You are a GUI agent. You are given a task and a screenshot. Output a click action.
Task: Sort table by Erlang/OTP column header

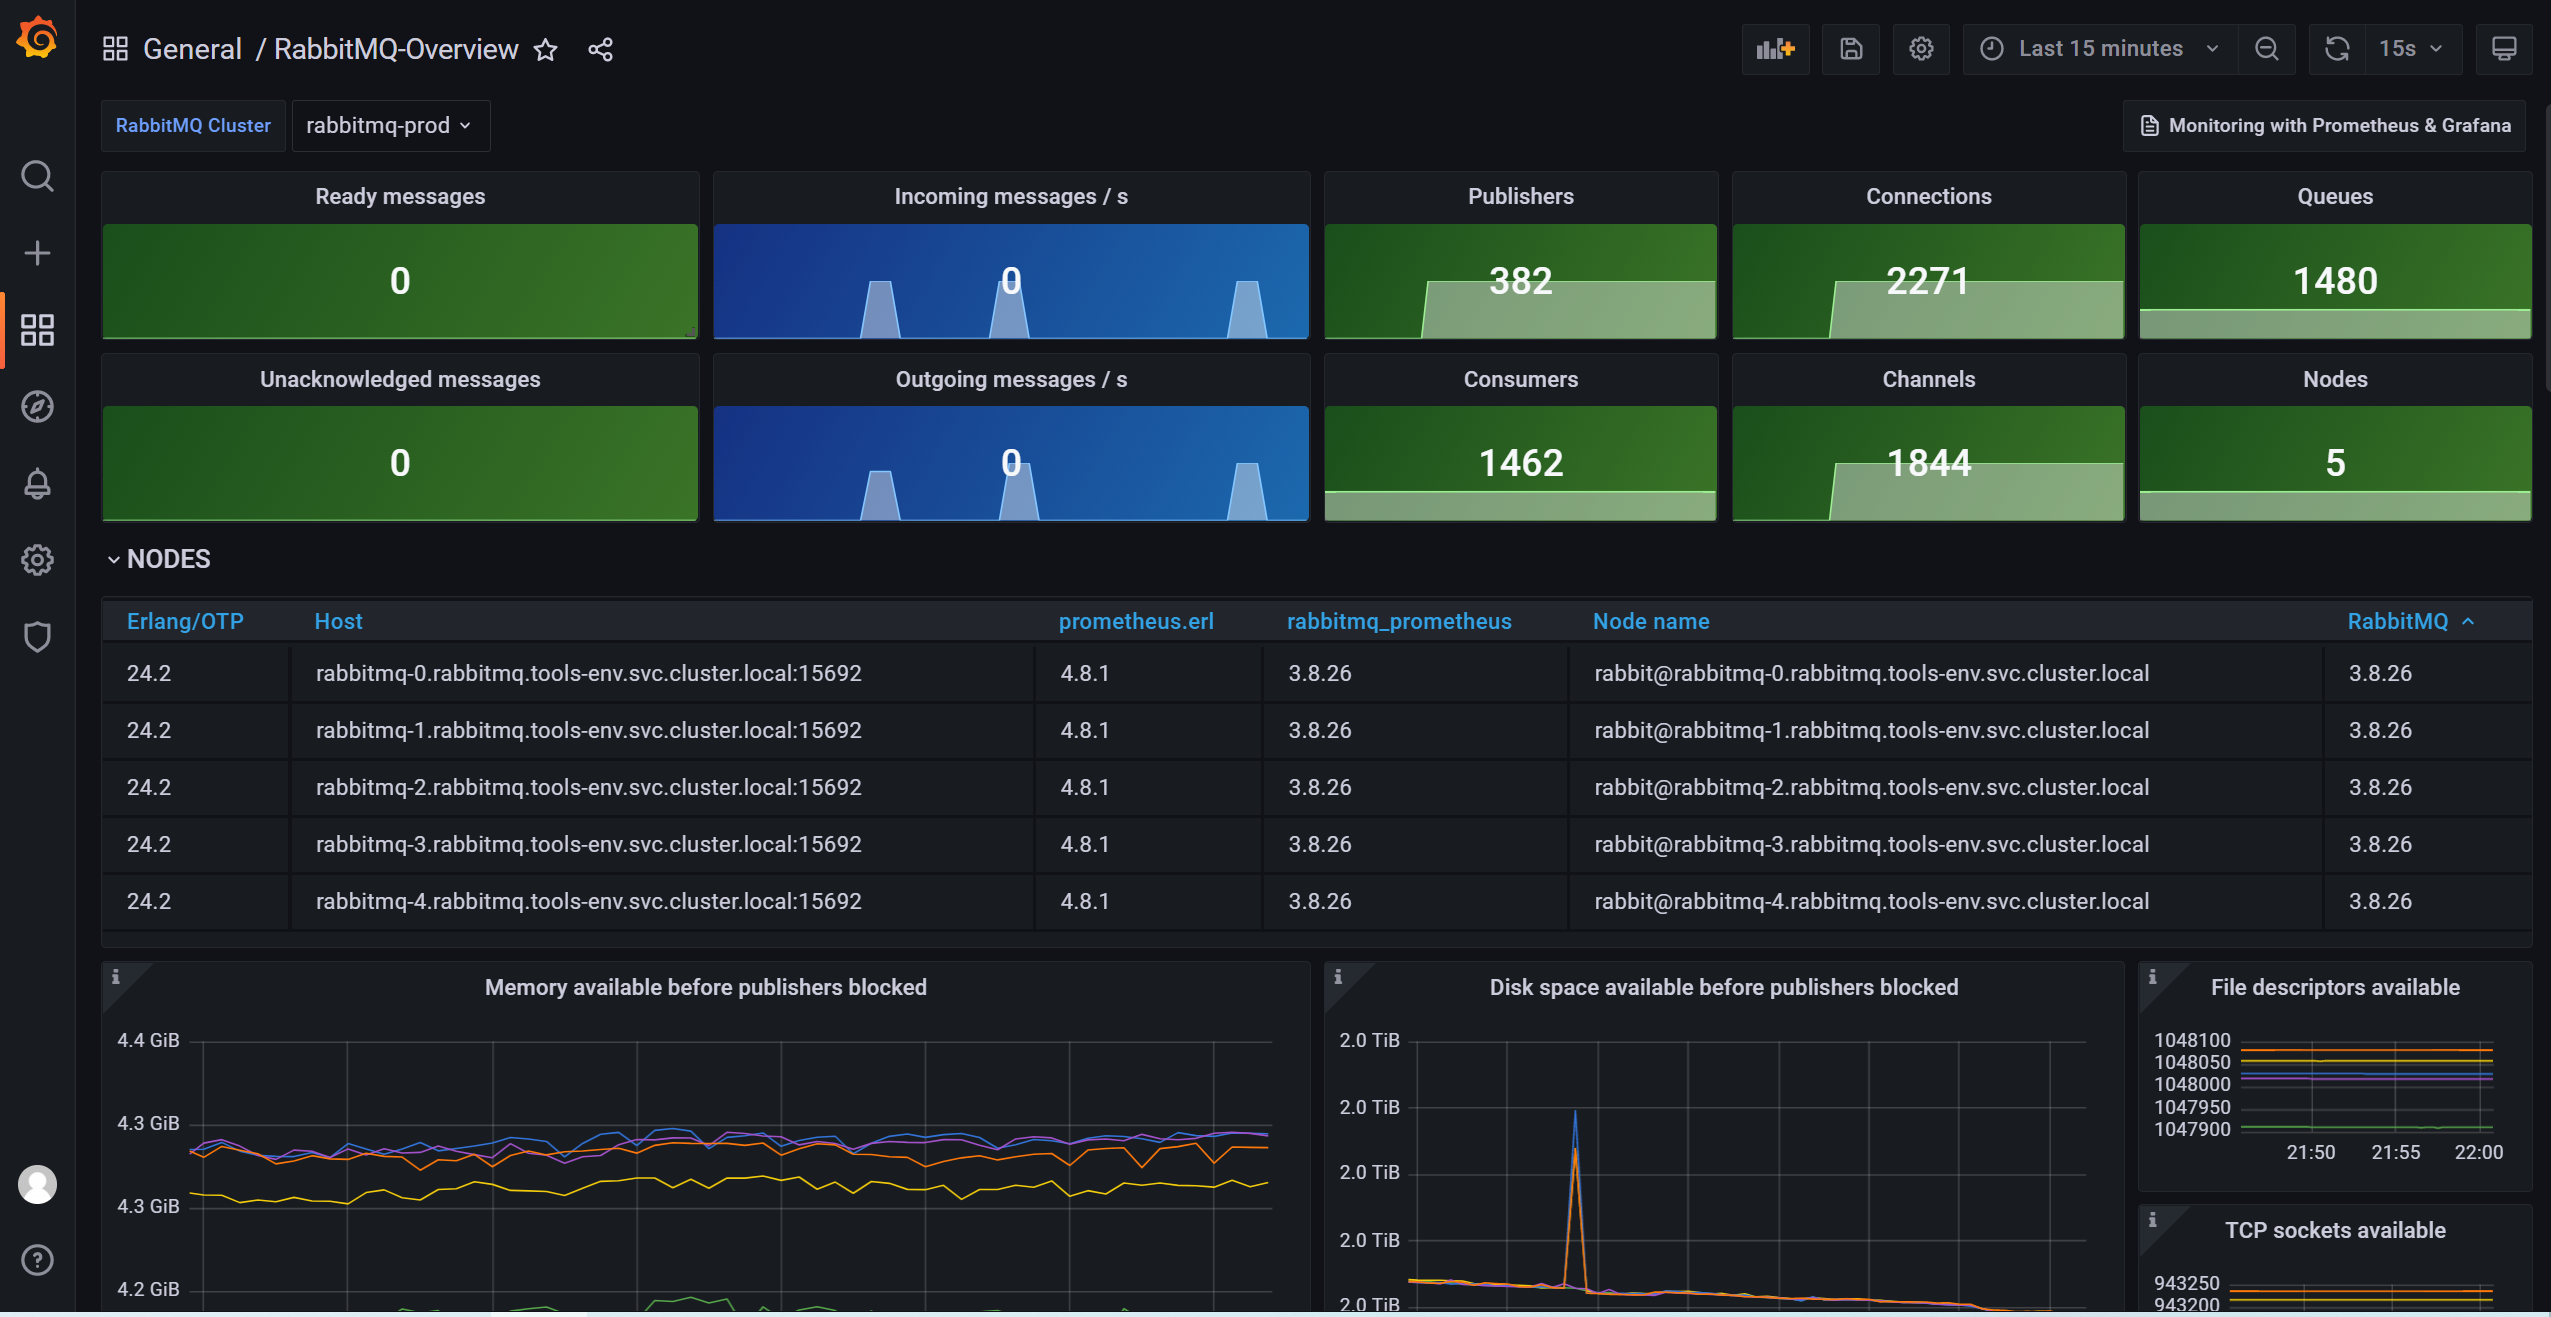pos(185,621)
